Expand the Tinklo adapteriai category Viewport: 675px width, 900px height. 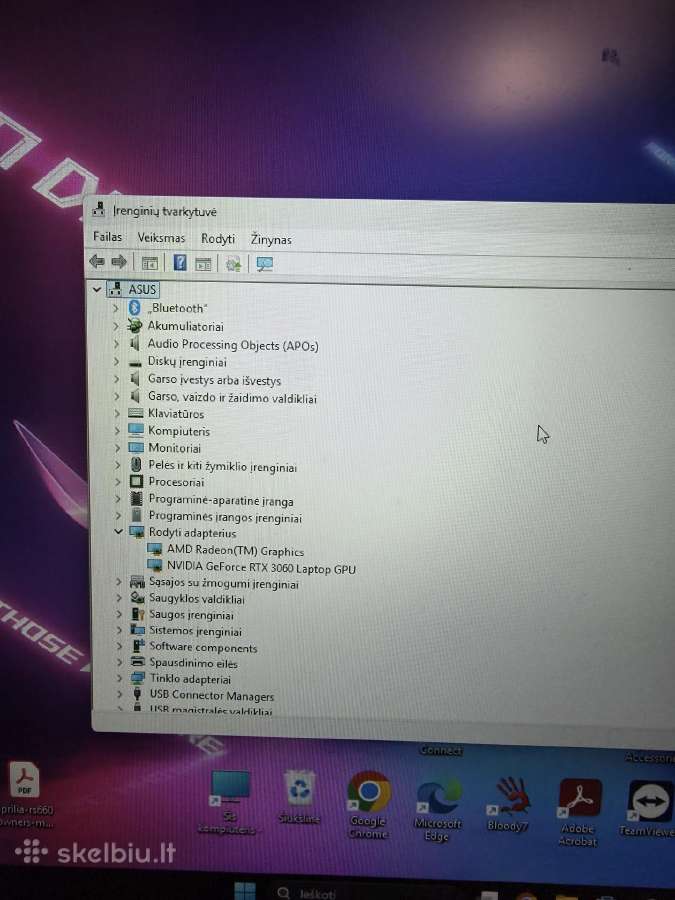point(119,678)
